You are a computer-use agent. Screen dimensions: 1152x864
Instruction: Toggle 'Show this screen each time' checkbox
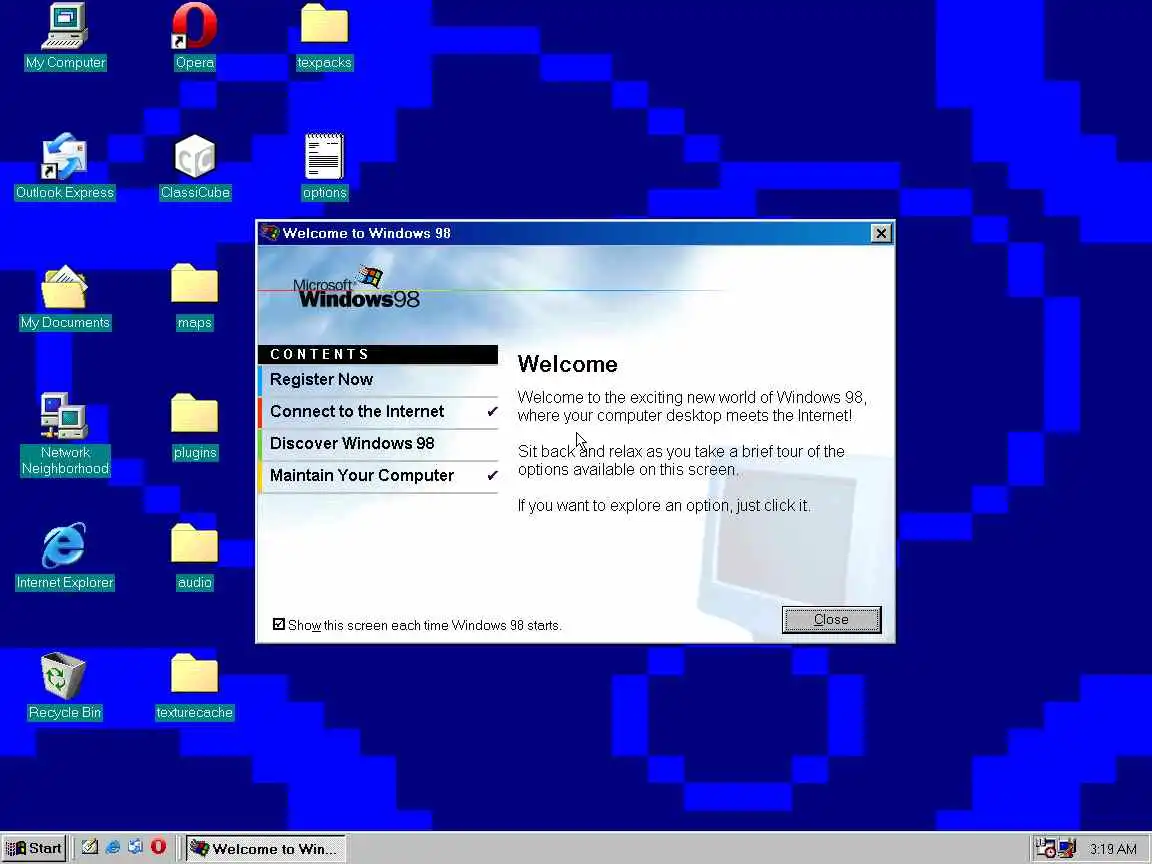click(x=278, y=624)
